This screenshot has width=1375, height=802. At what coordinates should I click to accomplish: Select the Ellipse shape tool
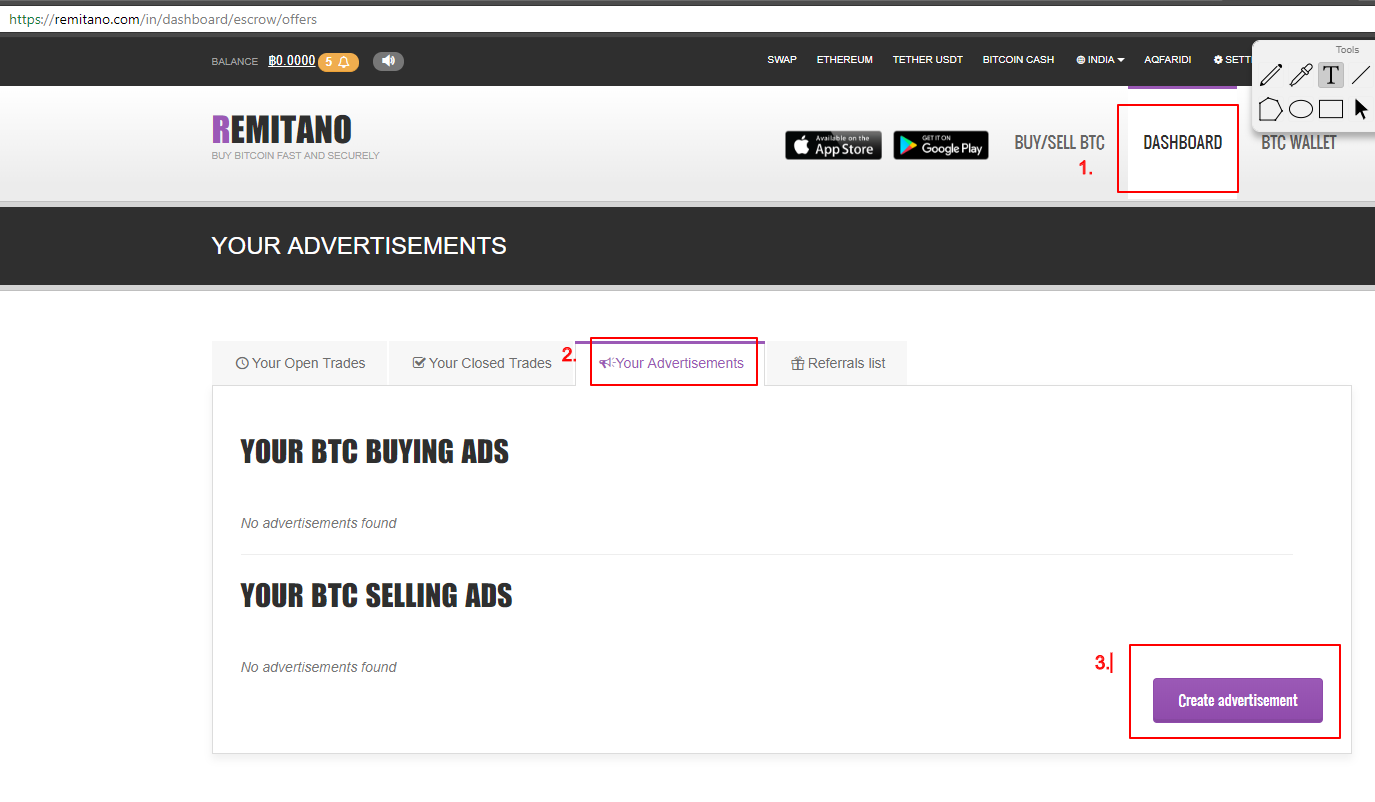(x=1301, y=109)
